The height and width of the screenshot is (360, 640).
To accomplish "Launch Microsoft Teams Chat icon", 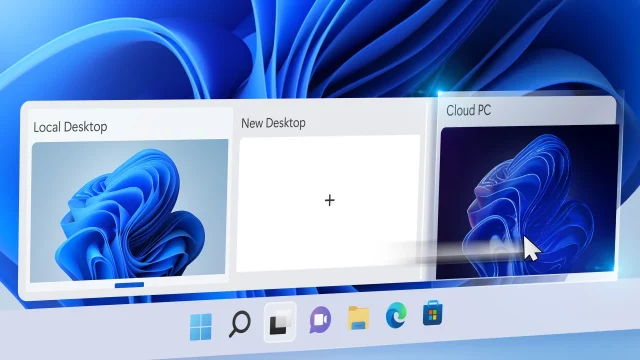I will [320, 319].
